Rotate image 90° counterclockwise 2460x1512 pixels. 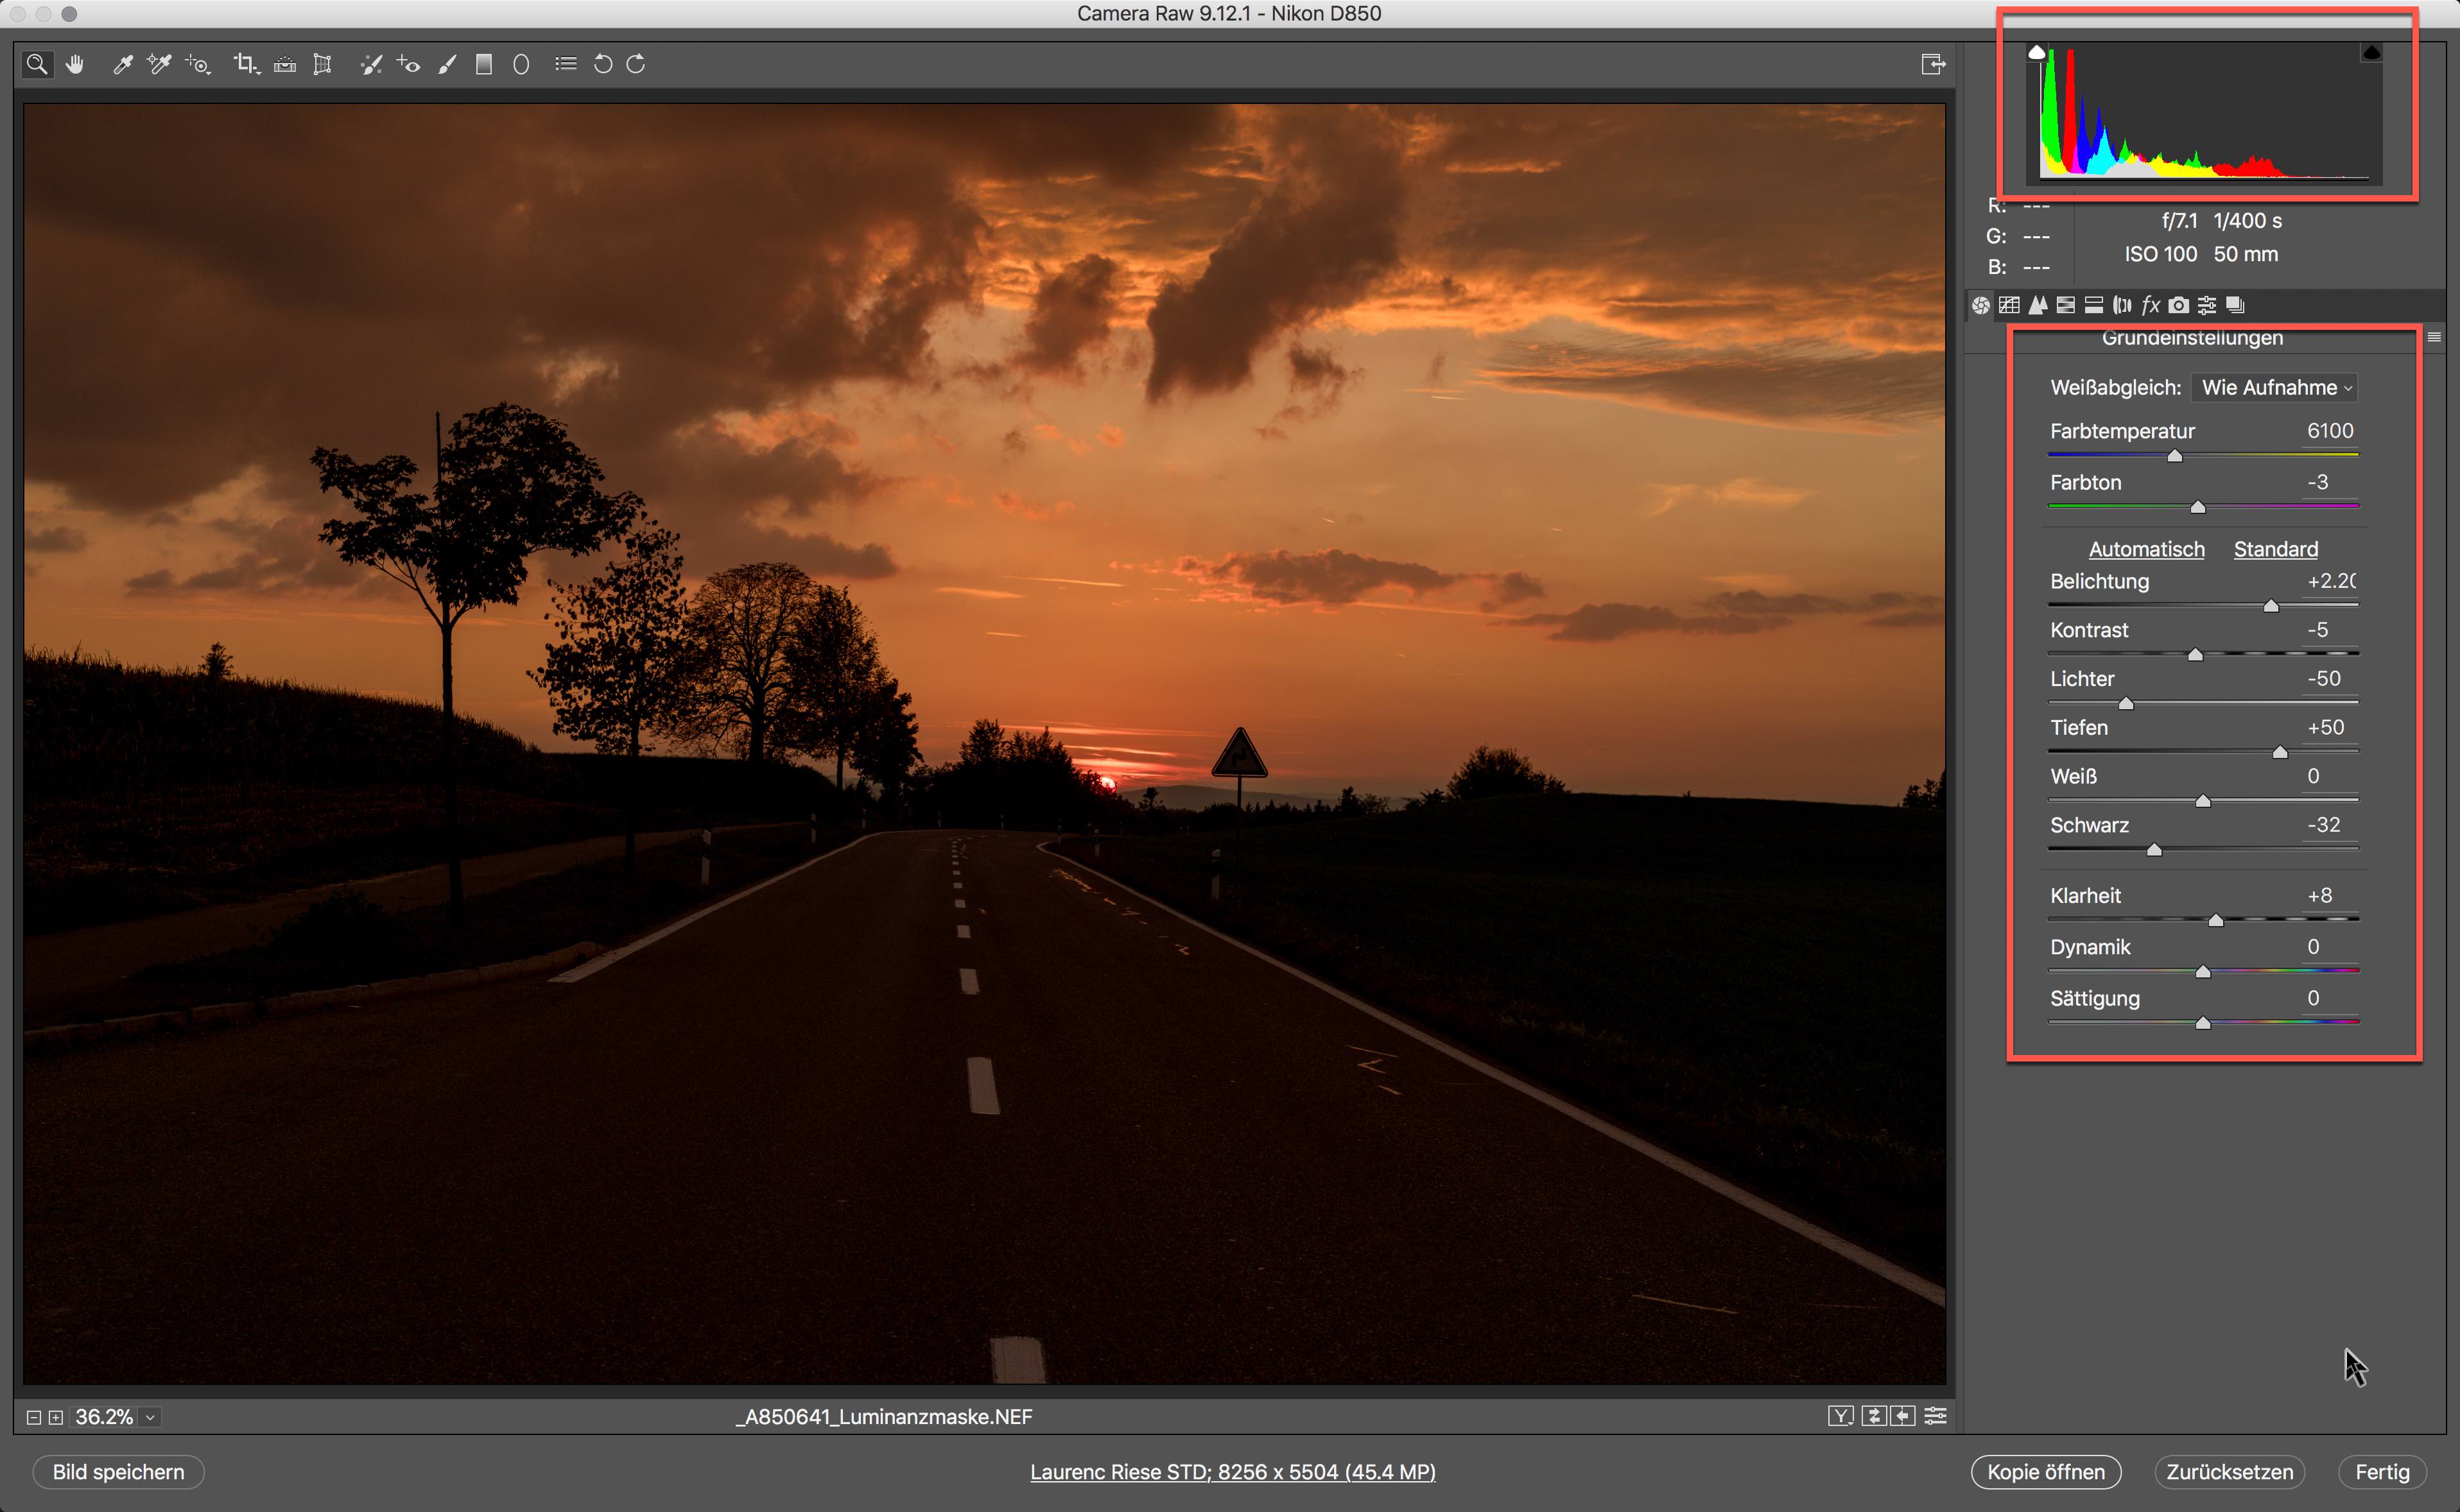[x=602, y=64]
